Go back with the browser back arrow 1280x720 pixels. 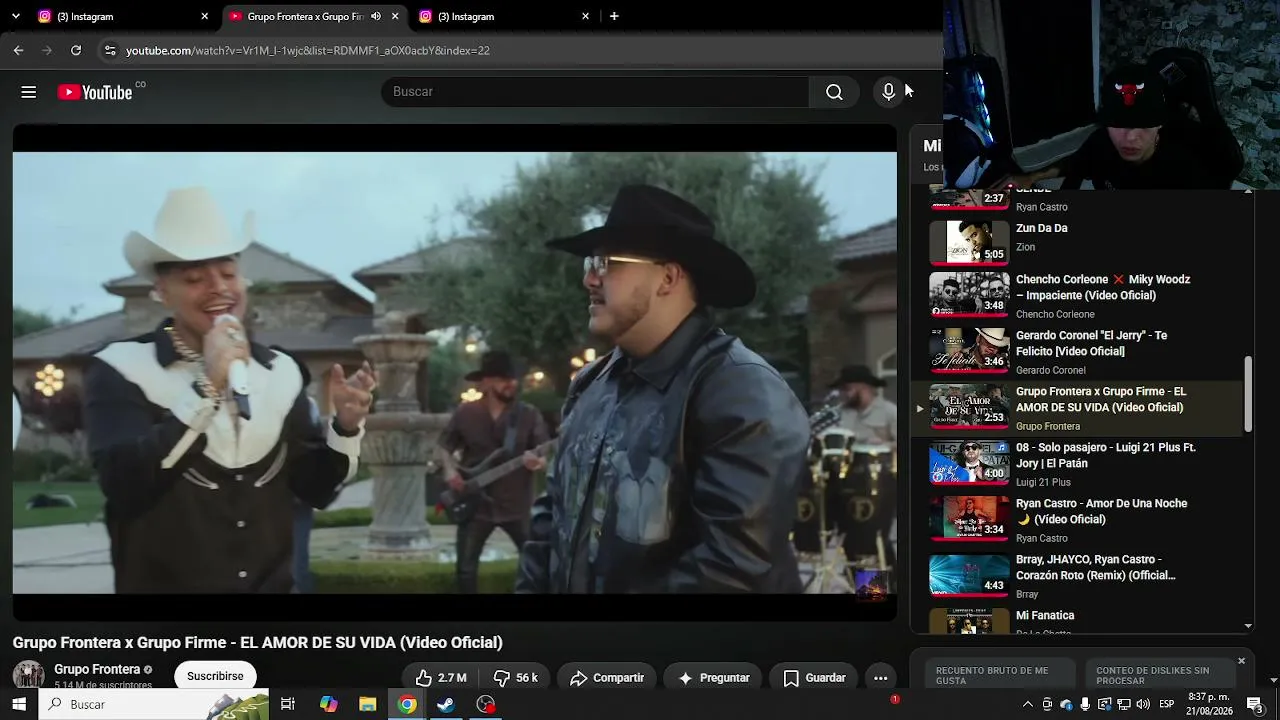pos(18,50)
